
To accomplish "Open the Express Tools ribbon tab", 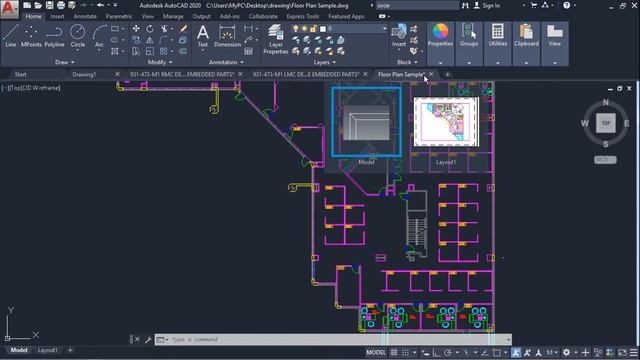I will click(302, 16).
